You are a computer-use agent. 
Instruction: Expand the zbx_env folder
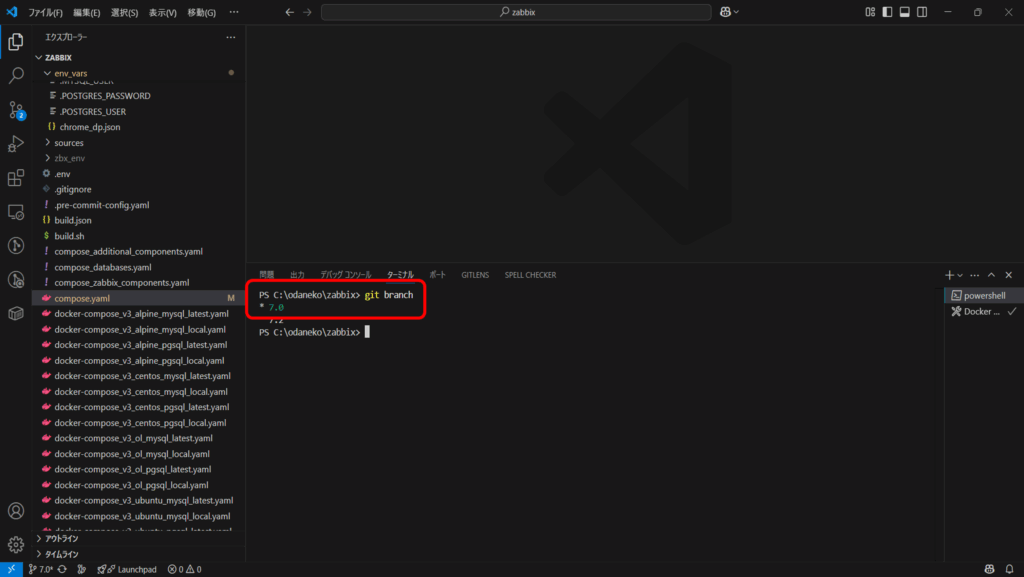[x=138, y=158]
